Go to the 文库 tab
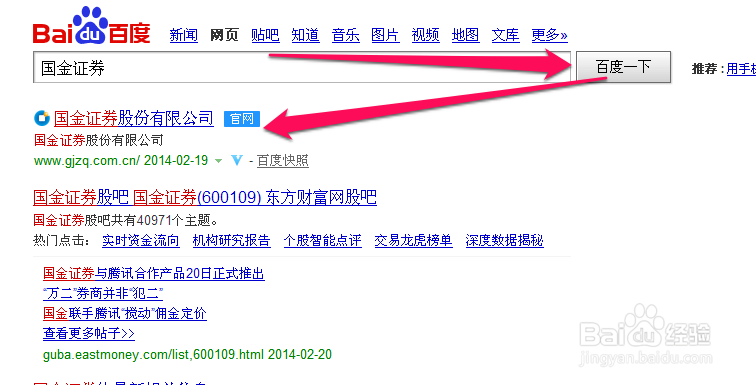The height and width of the screenshot is (385, 756). 506,35
